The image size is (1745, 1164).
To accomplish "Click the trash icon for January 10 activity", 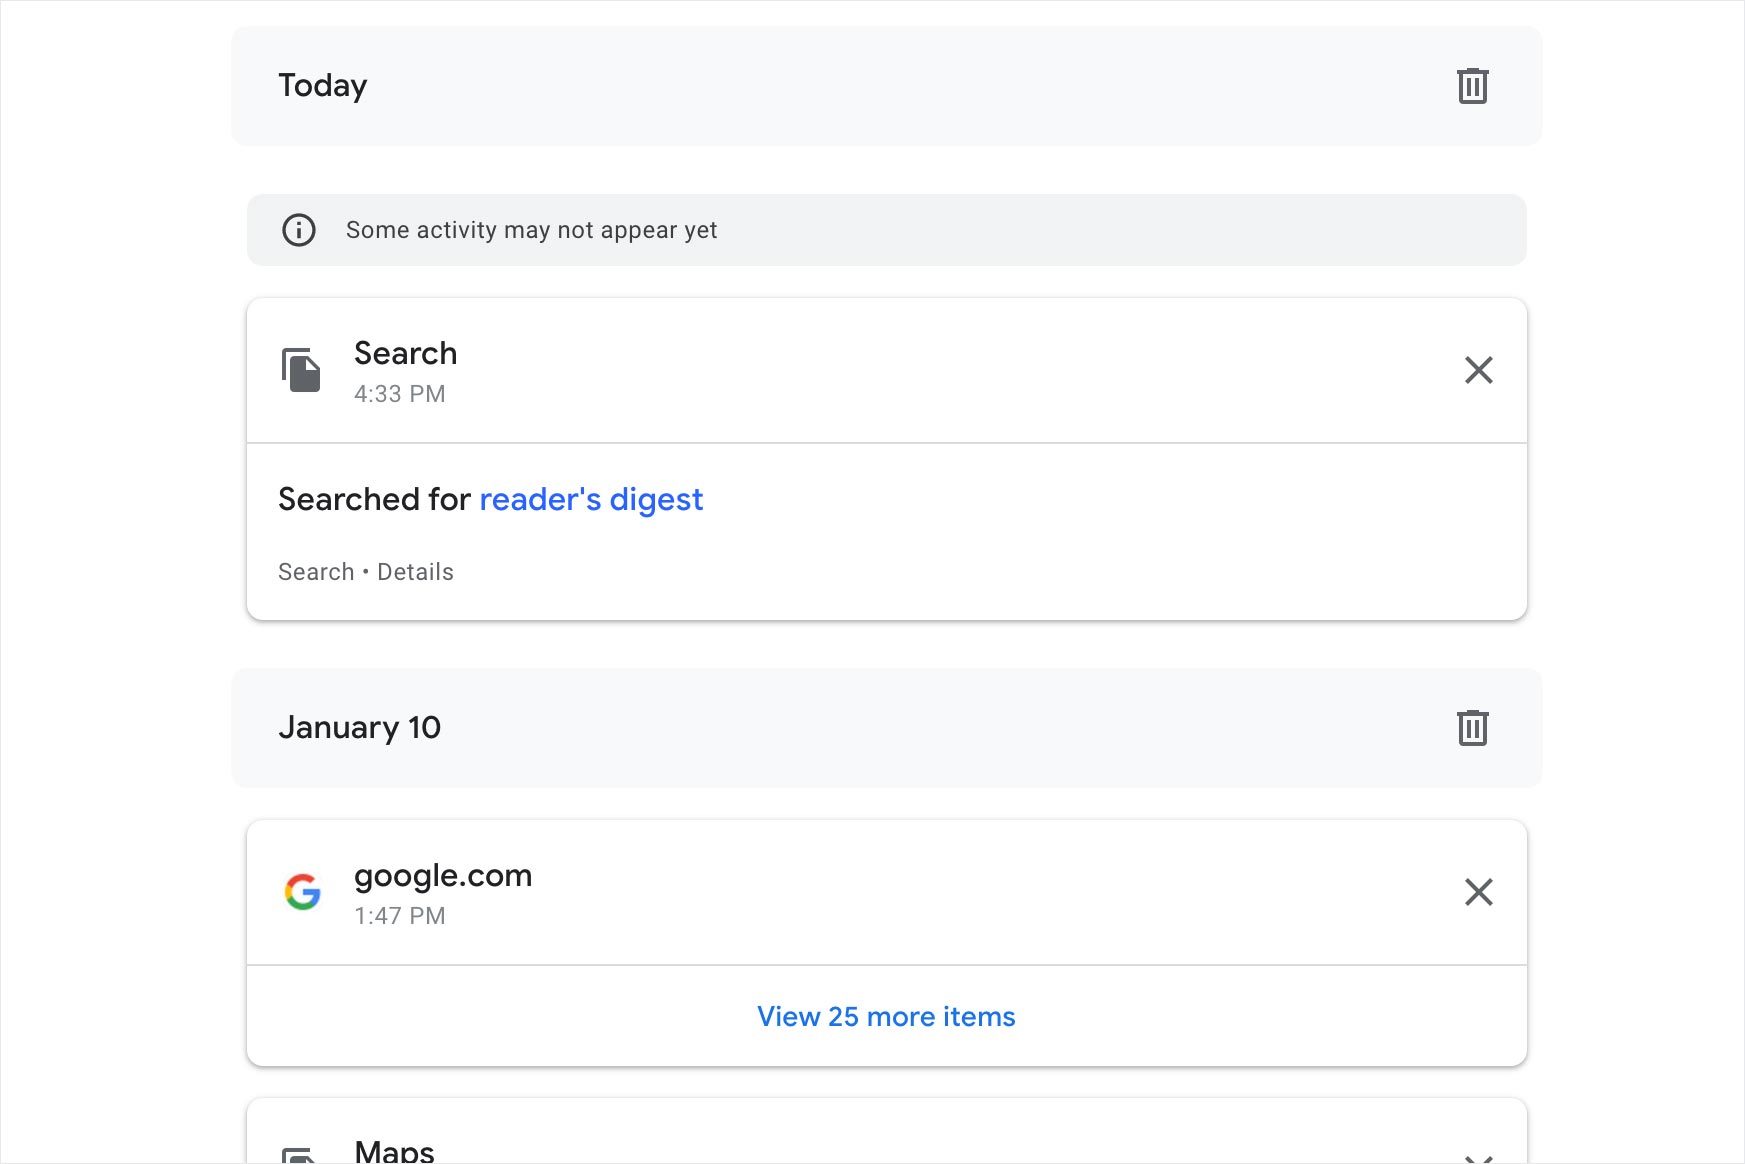I will click(x=1471, y=728).
